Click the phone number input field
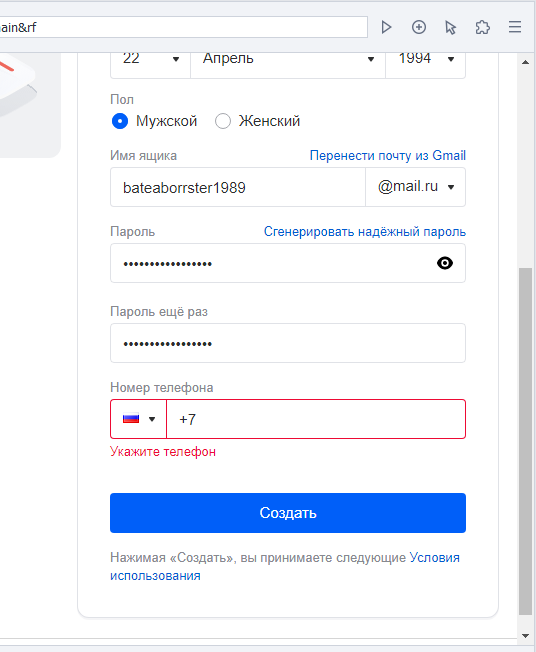The image size is (536, 652). [316, 419]
